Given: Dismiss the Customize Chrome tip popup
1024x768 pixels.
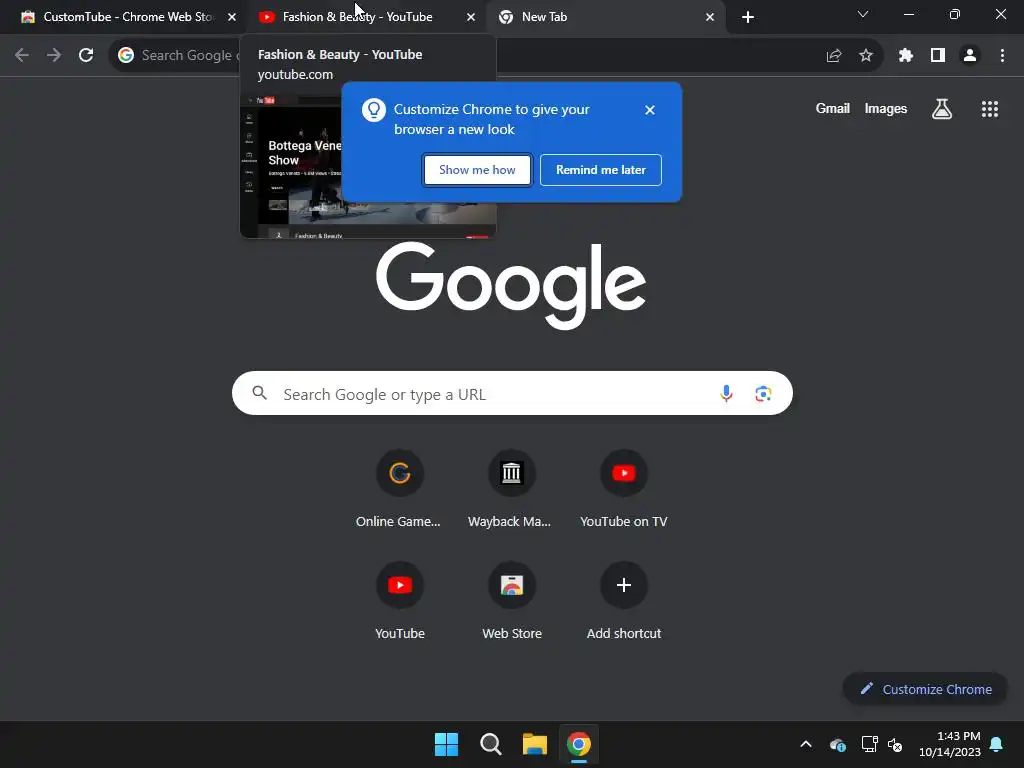Looking at the screenshot, I should 650,110.
